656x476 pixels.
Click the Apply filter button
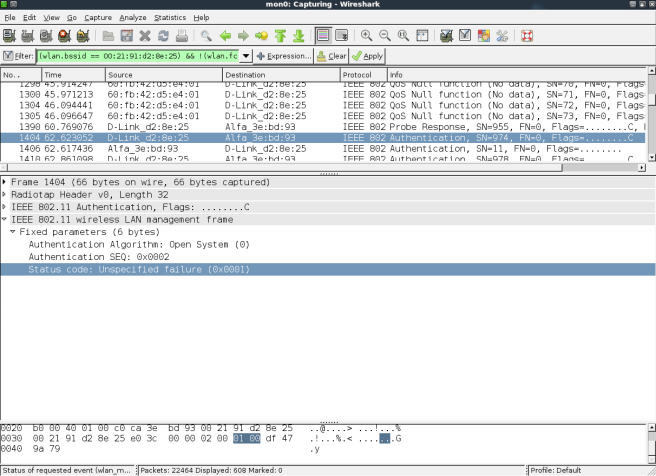tap(367, 56)
